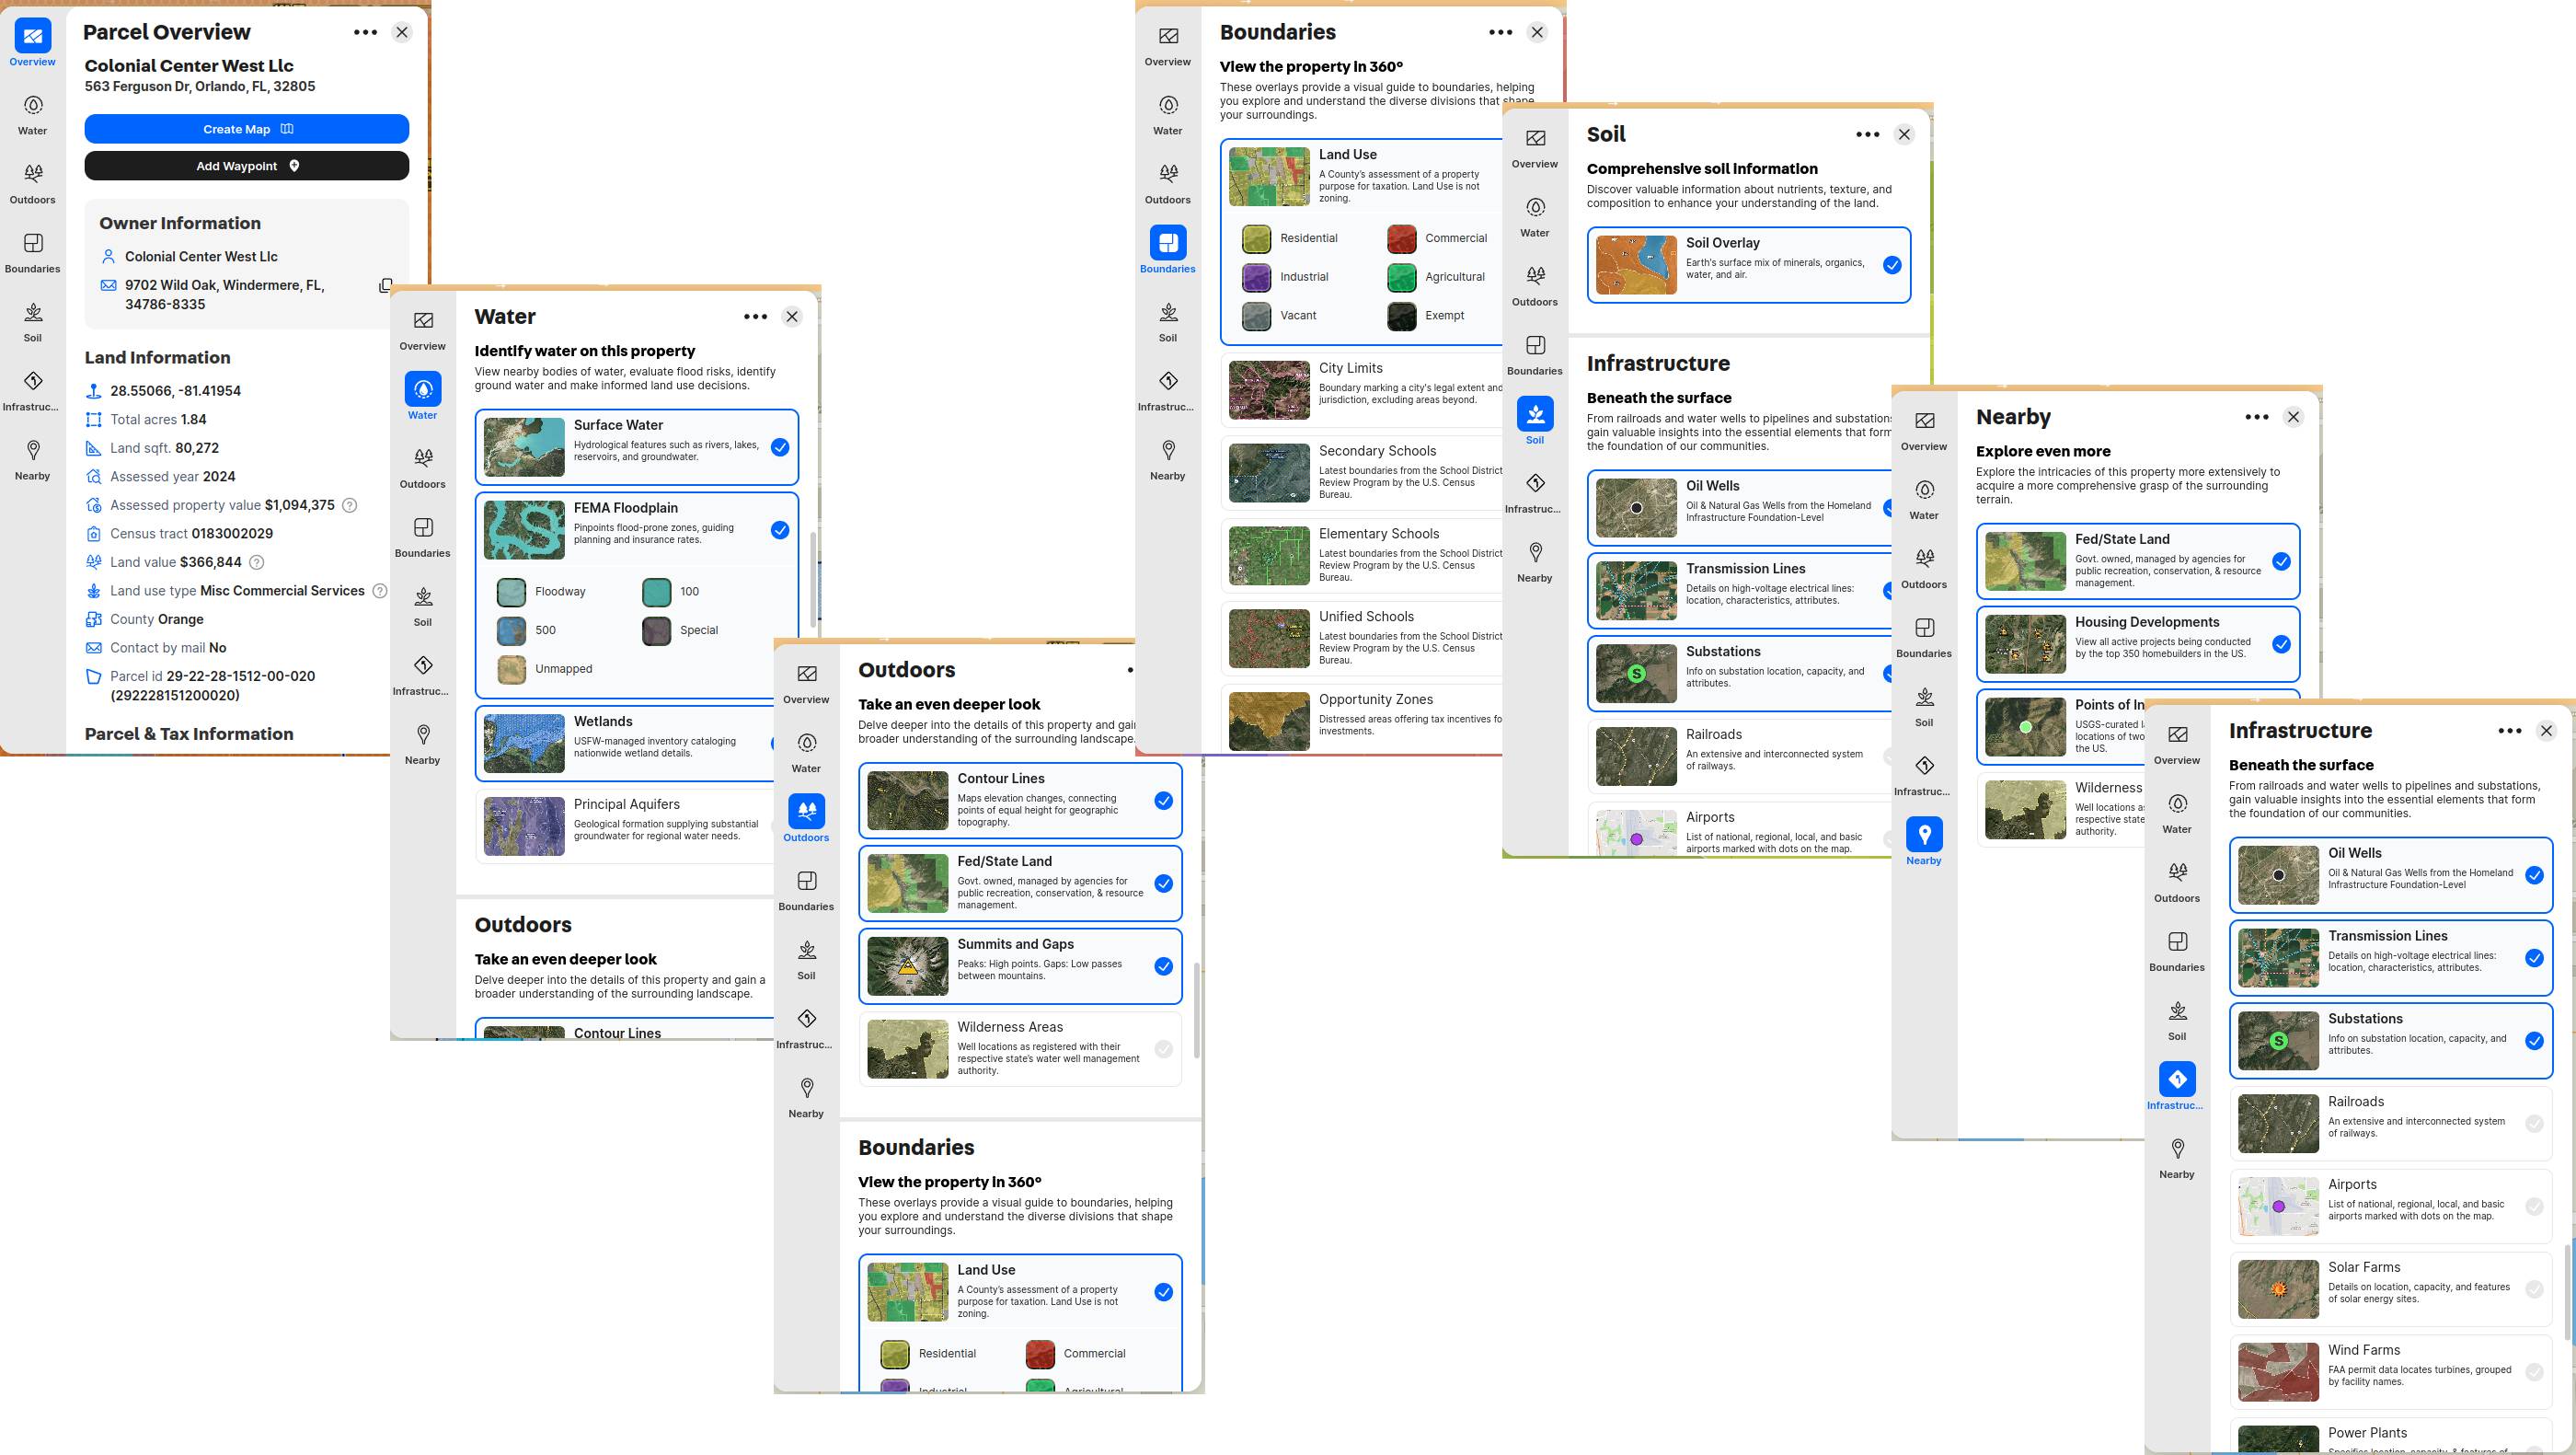Screen dimensions: 2576x1455
Task: Open Soil panel more options menu
Action: point(1867,134)
